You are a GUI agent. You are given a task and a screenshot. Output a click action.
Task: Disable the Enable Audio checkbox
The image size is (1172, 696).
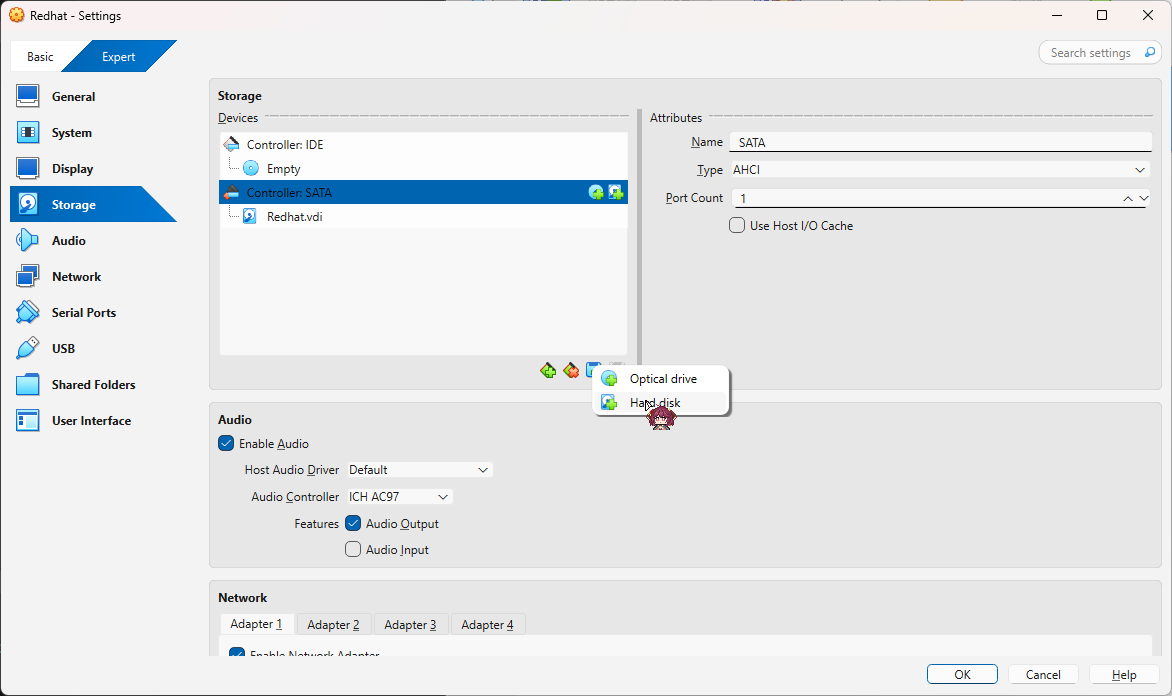pos(252,443)
